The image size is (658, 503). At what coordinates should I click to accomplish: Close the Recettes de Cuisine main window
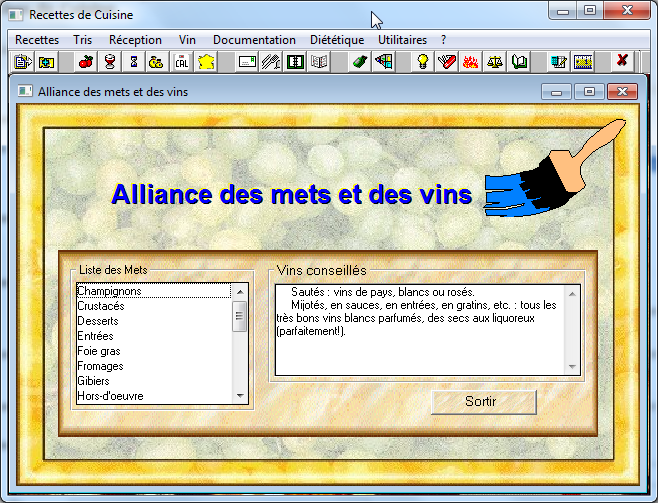pyautogui.click(x=627, y=10)
